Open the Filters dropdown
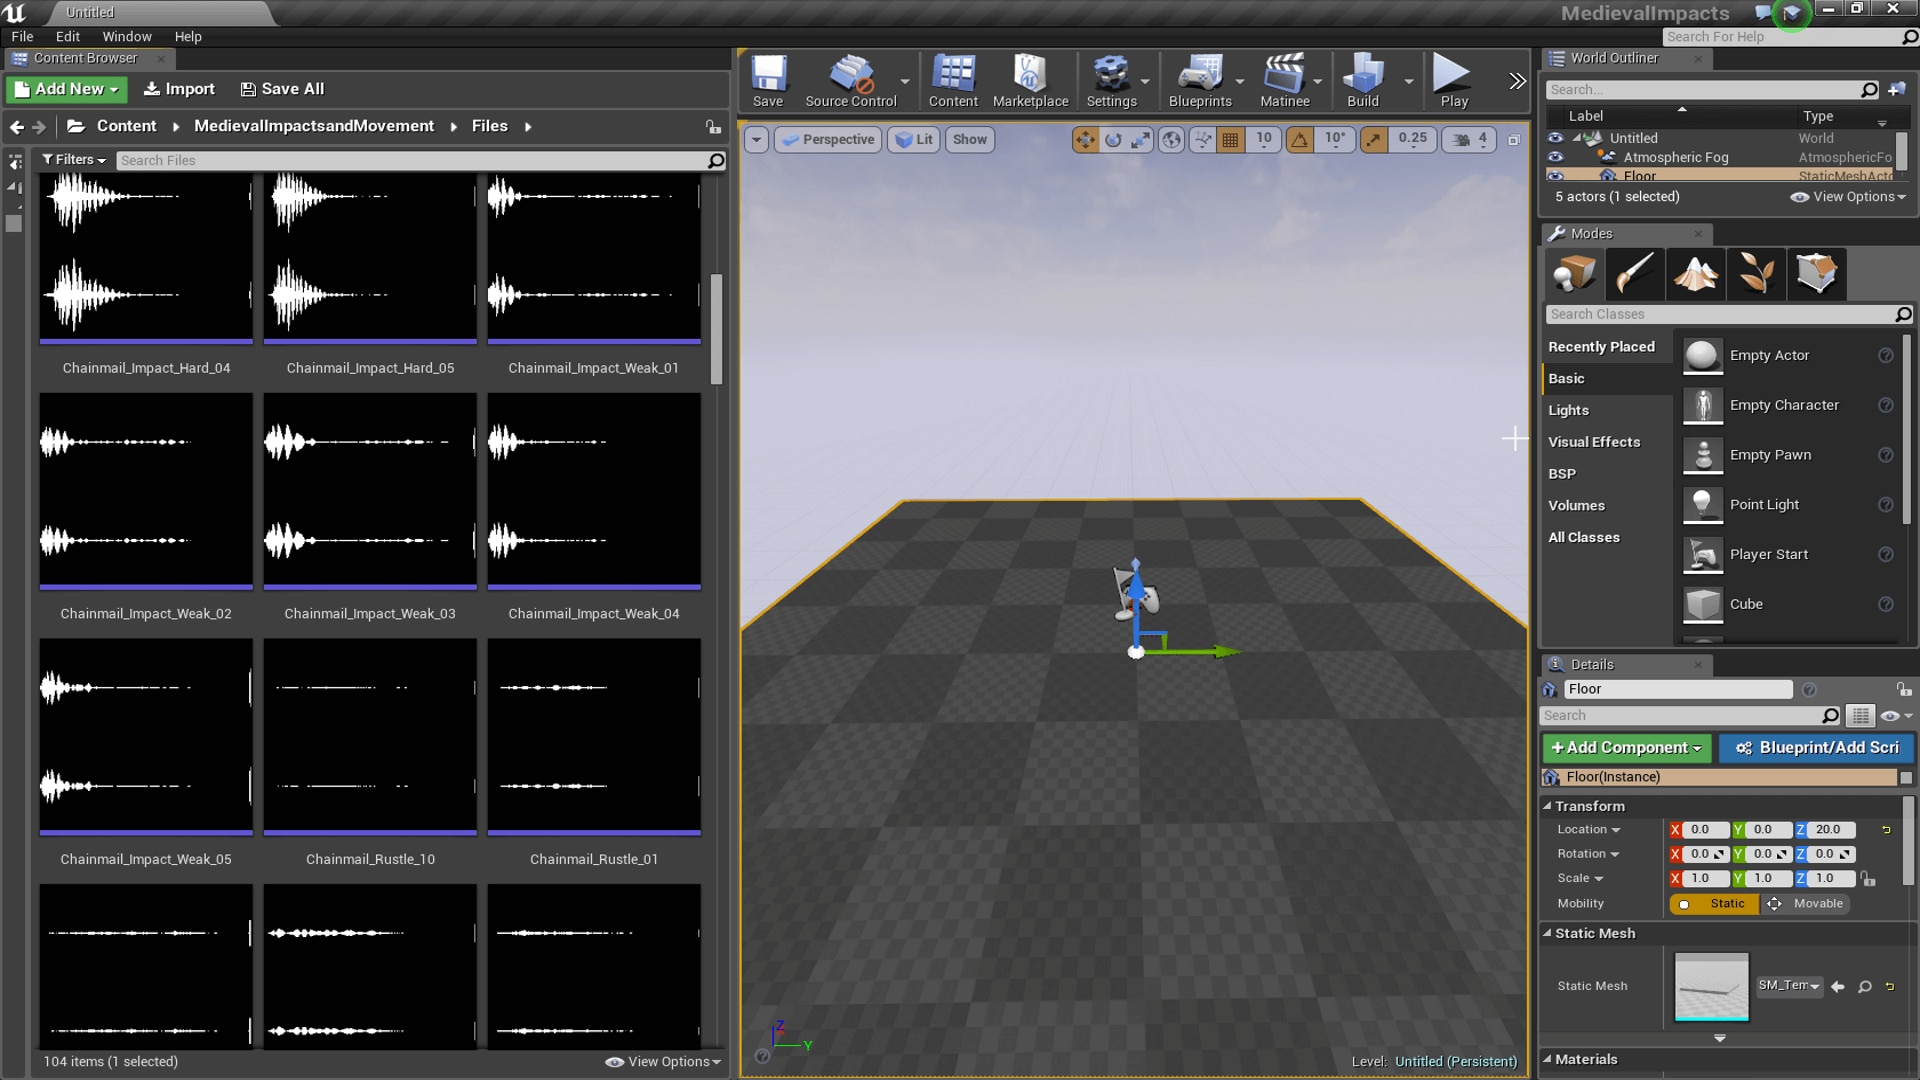 [74, 160]
